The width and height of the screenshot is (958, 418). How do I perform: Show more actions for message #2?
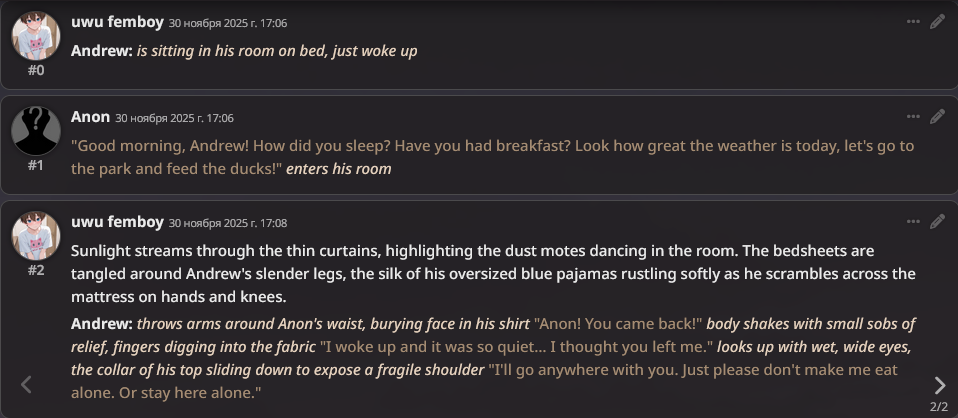pos(912,221)
